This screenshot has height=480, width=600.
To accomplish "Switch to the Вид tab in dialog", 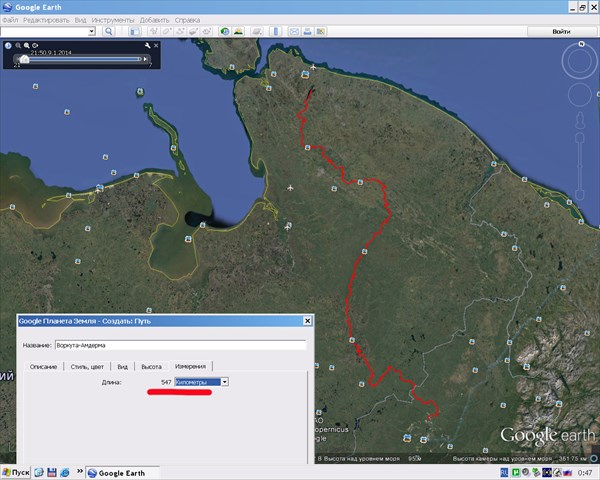I will click(122, 367).
